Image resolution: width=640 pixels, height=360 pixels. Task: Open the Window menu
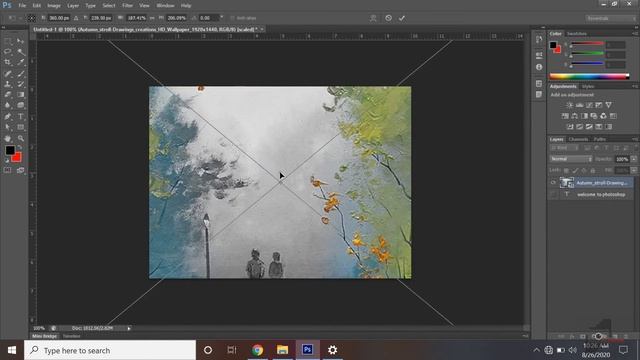pyautogui.click(x=165, y=6)
